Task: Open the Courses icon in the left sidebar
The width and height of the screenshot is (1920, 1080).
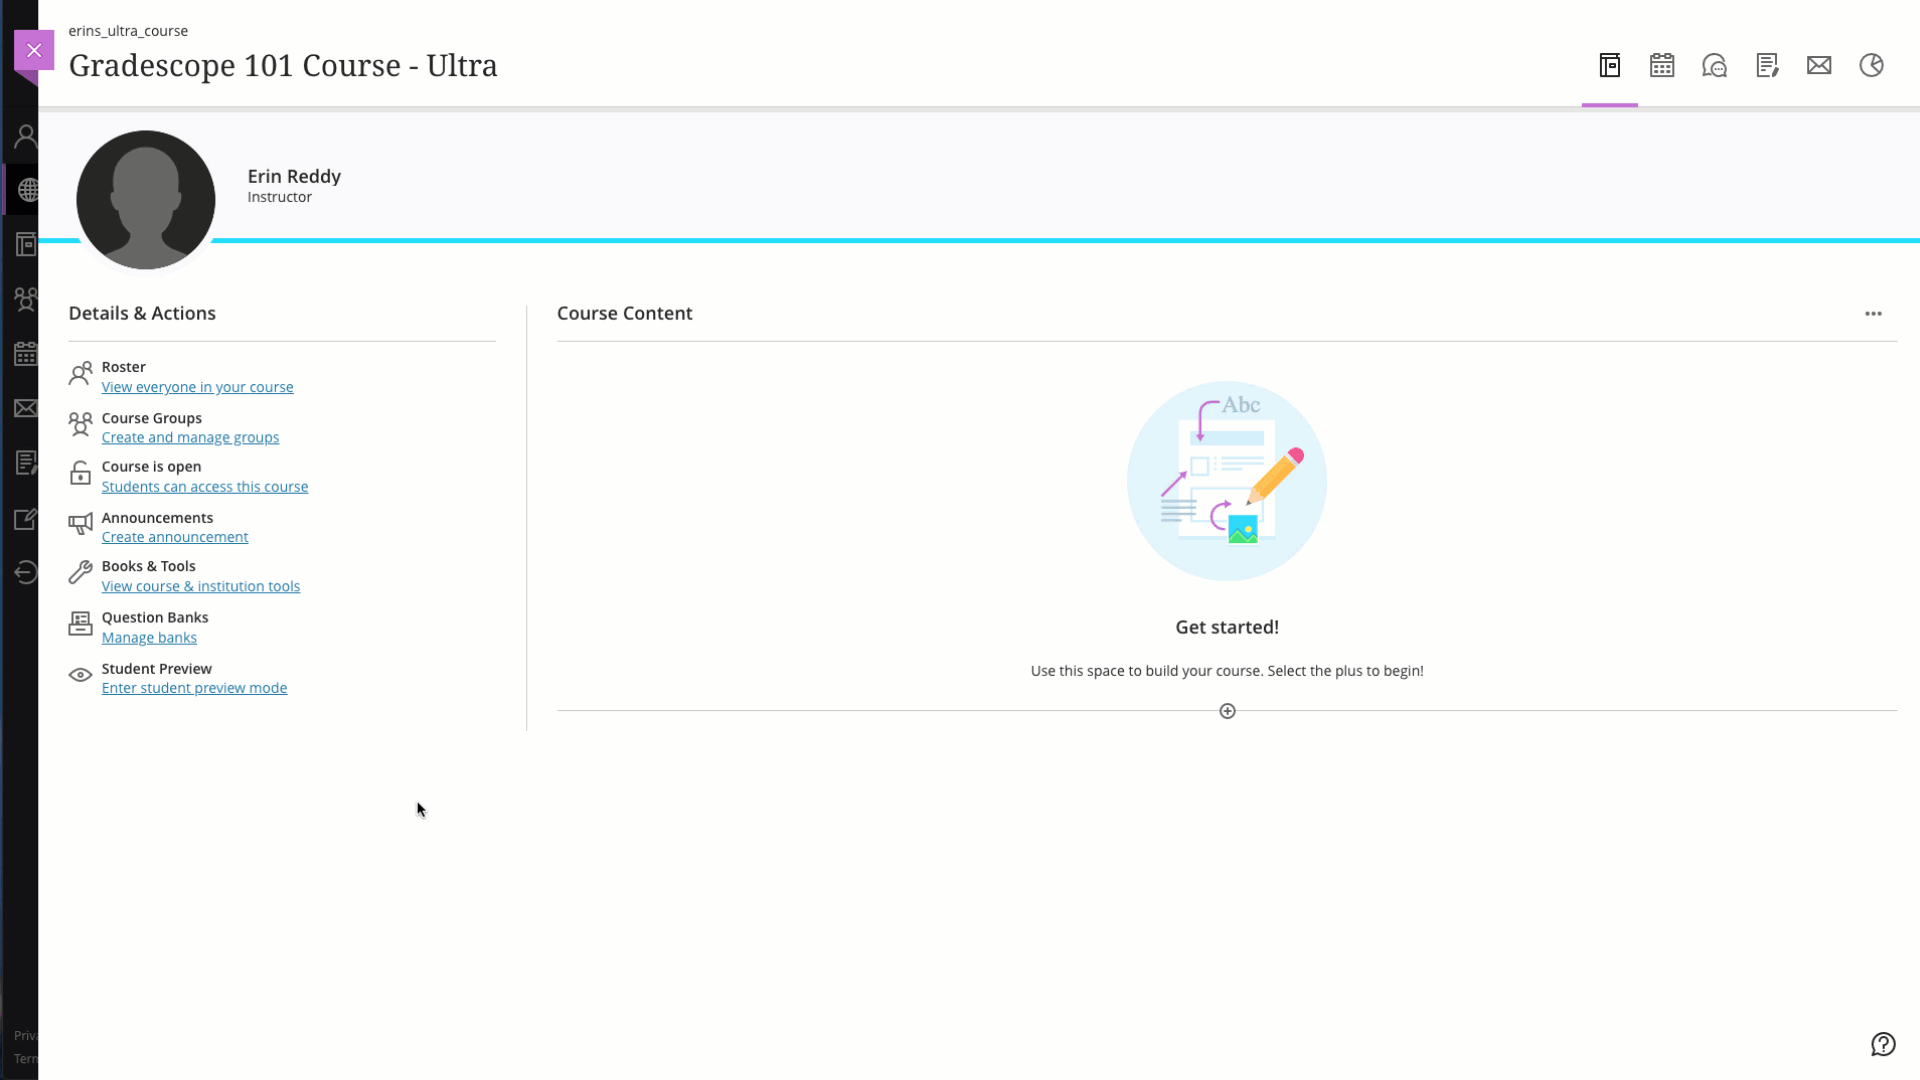Action: tap(26, 245)
